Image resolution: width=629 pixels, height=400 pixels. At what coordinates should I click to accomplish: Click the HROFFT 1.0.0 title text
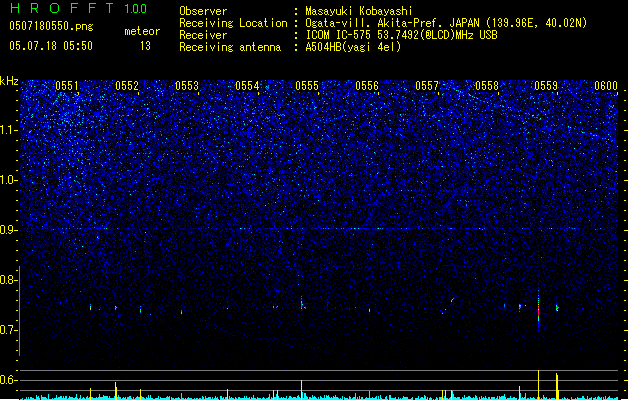click(79, 8)
